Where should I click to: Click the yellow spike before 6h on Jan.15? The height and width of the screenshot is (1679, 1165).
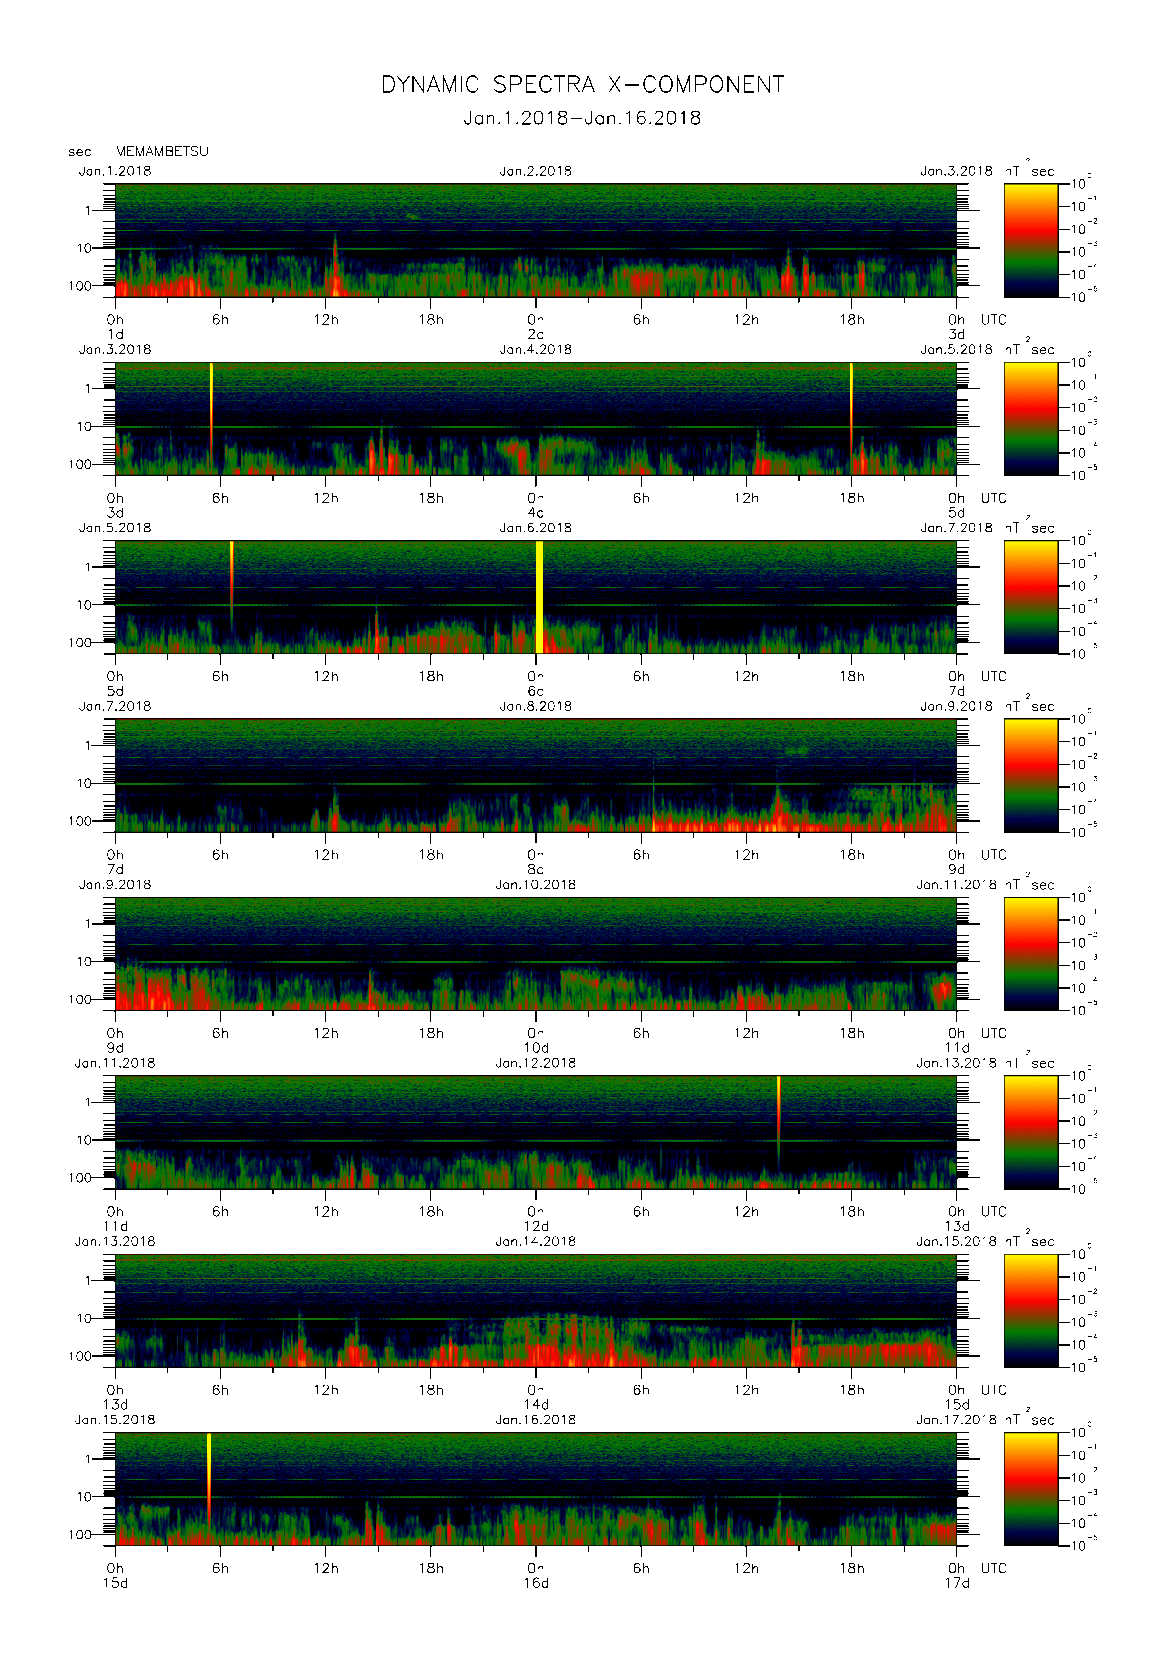208,1478
